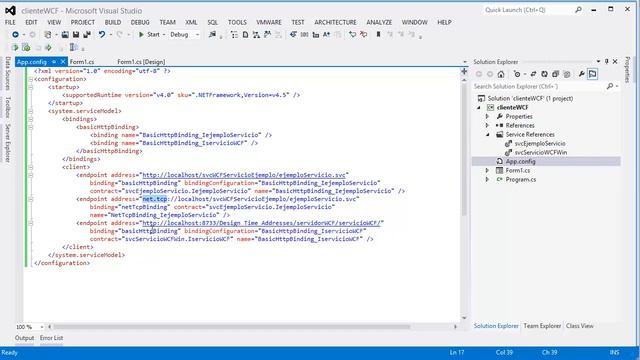640x360 pixels.
Task: Open the Toolbox side panel
Action: [8, 107]
